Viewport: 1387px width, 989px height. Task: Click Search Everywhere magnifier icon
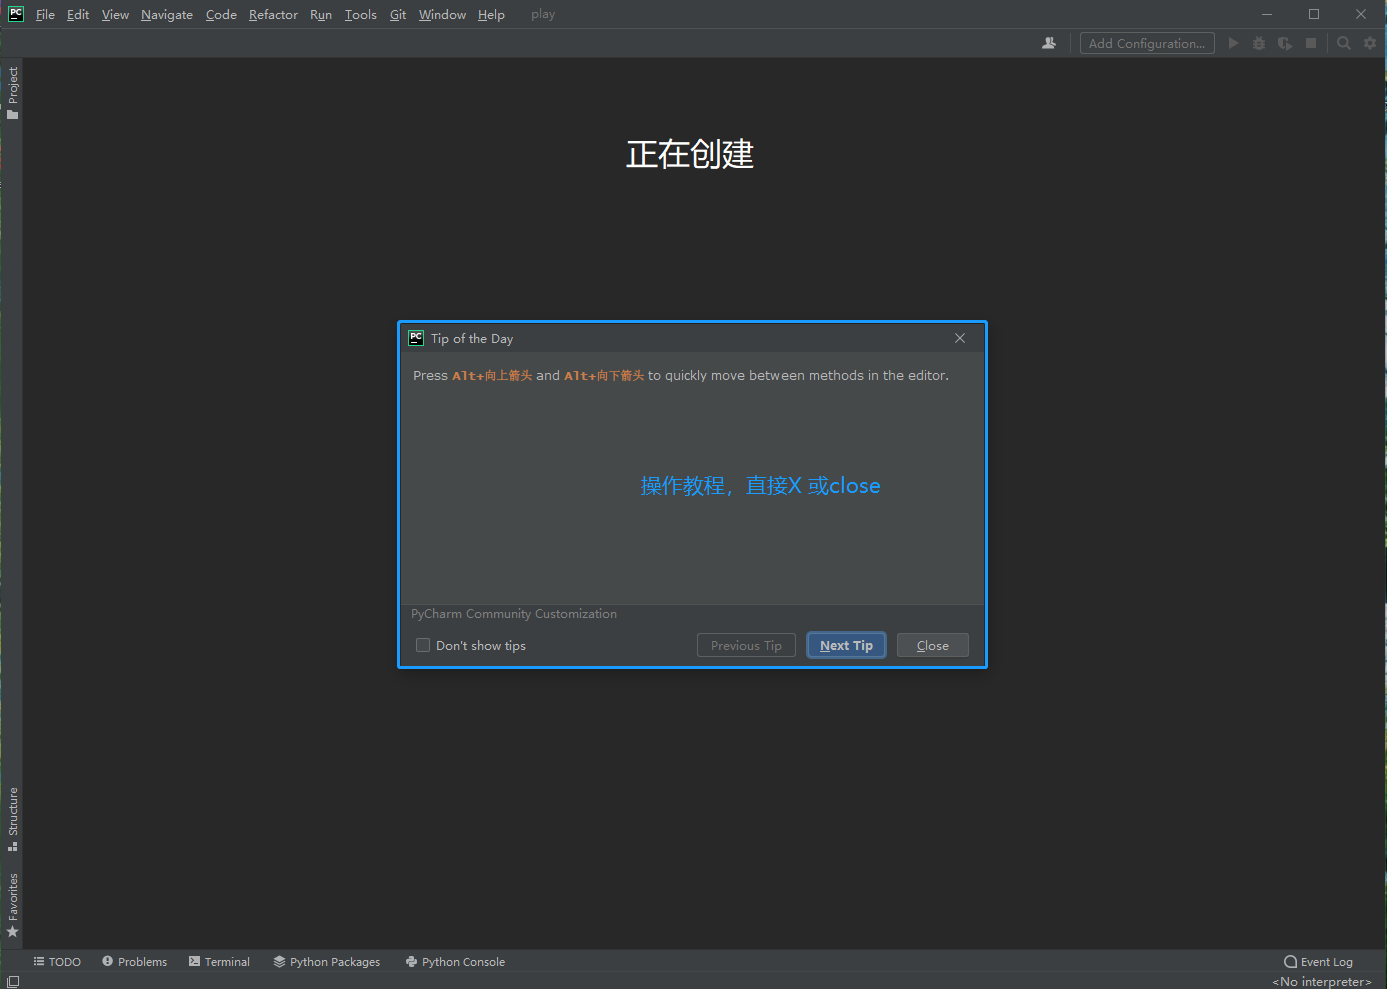click(1344, 43)
